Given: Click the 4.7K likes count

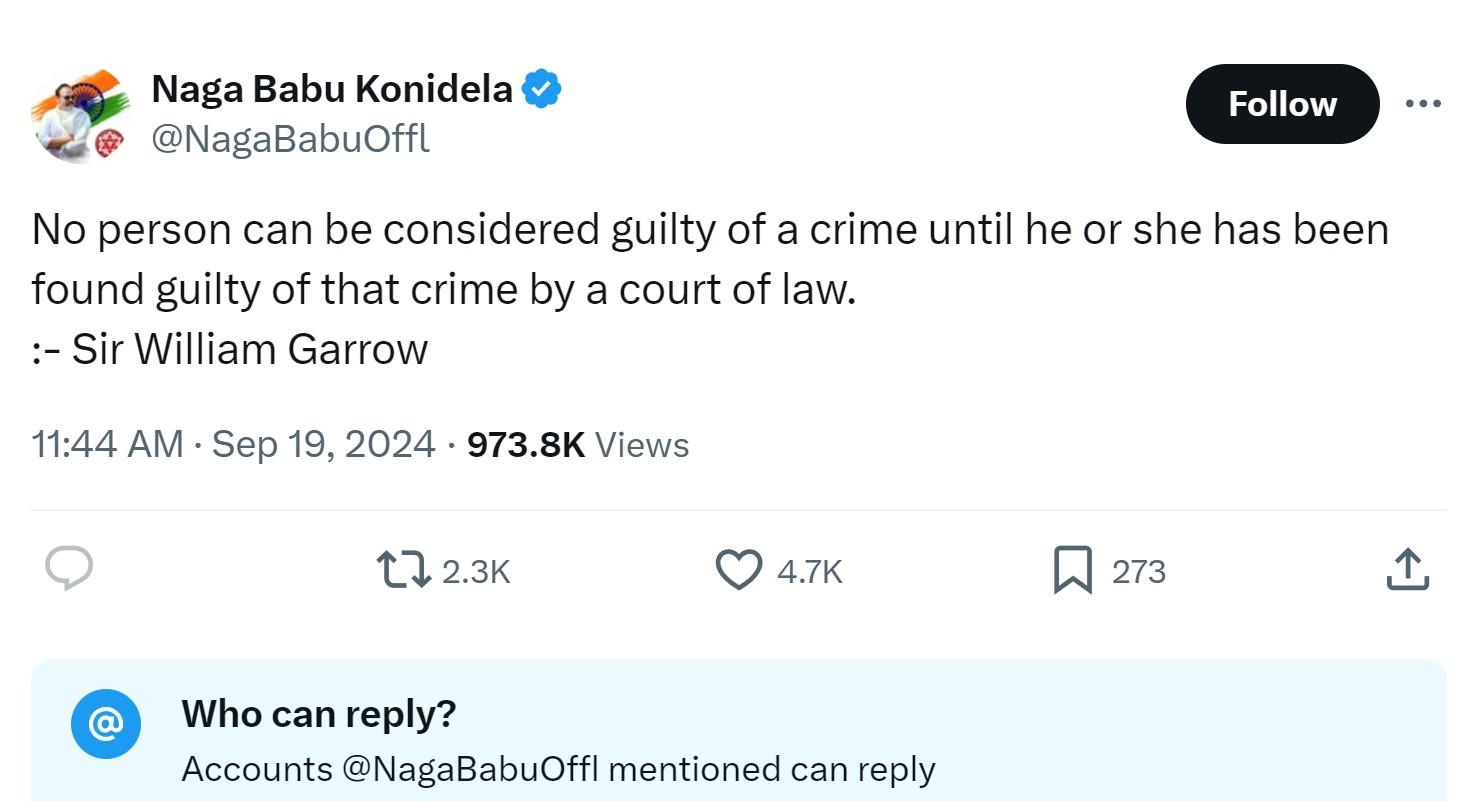Looking at the screenshot, I should 810,572.
